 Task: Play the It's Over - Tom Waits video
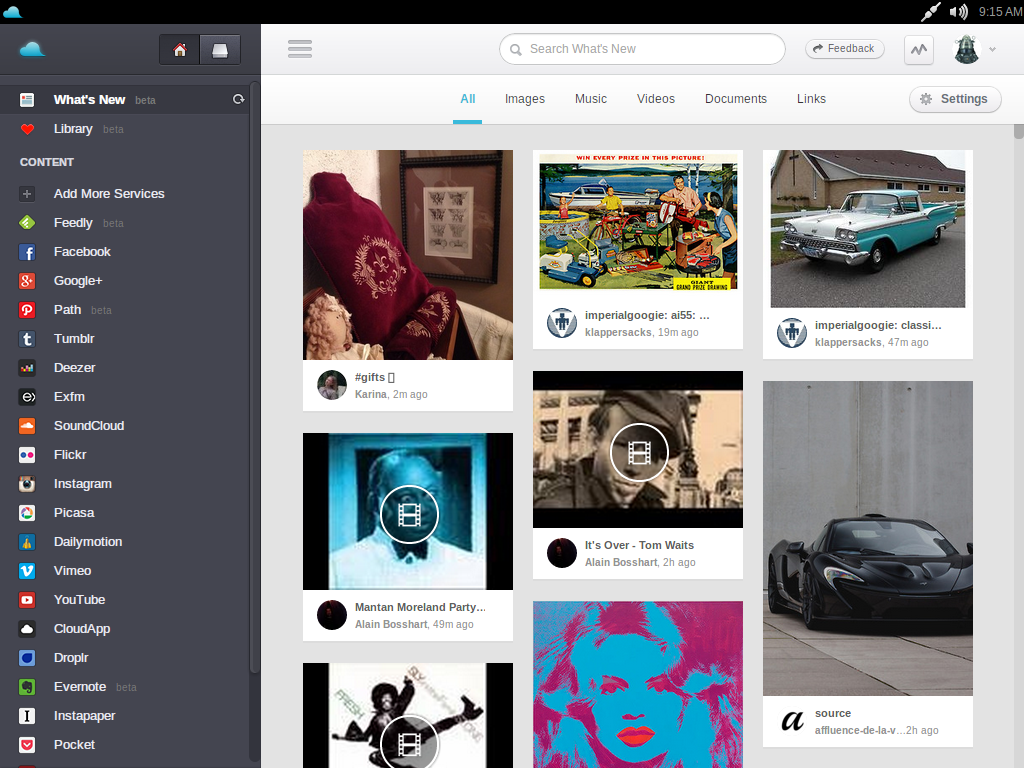click(x=638, y=451)
